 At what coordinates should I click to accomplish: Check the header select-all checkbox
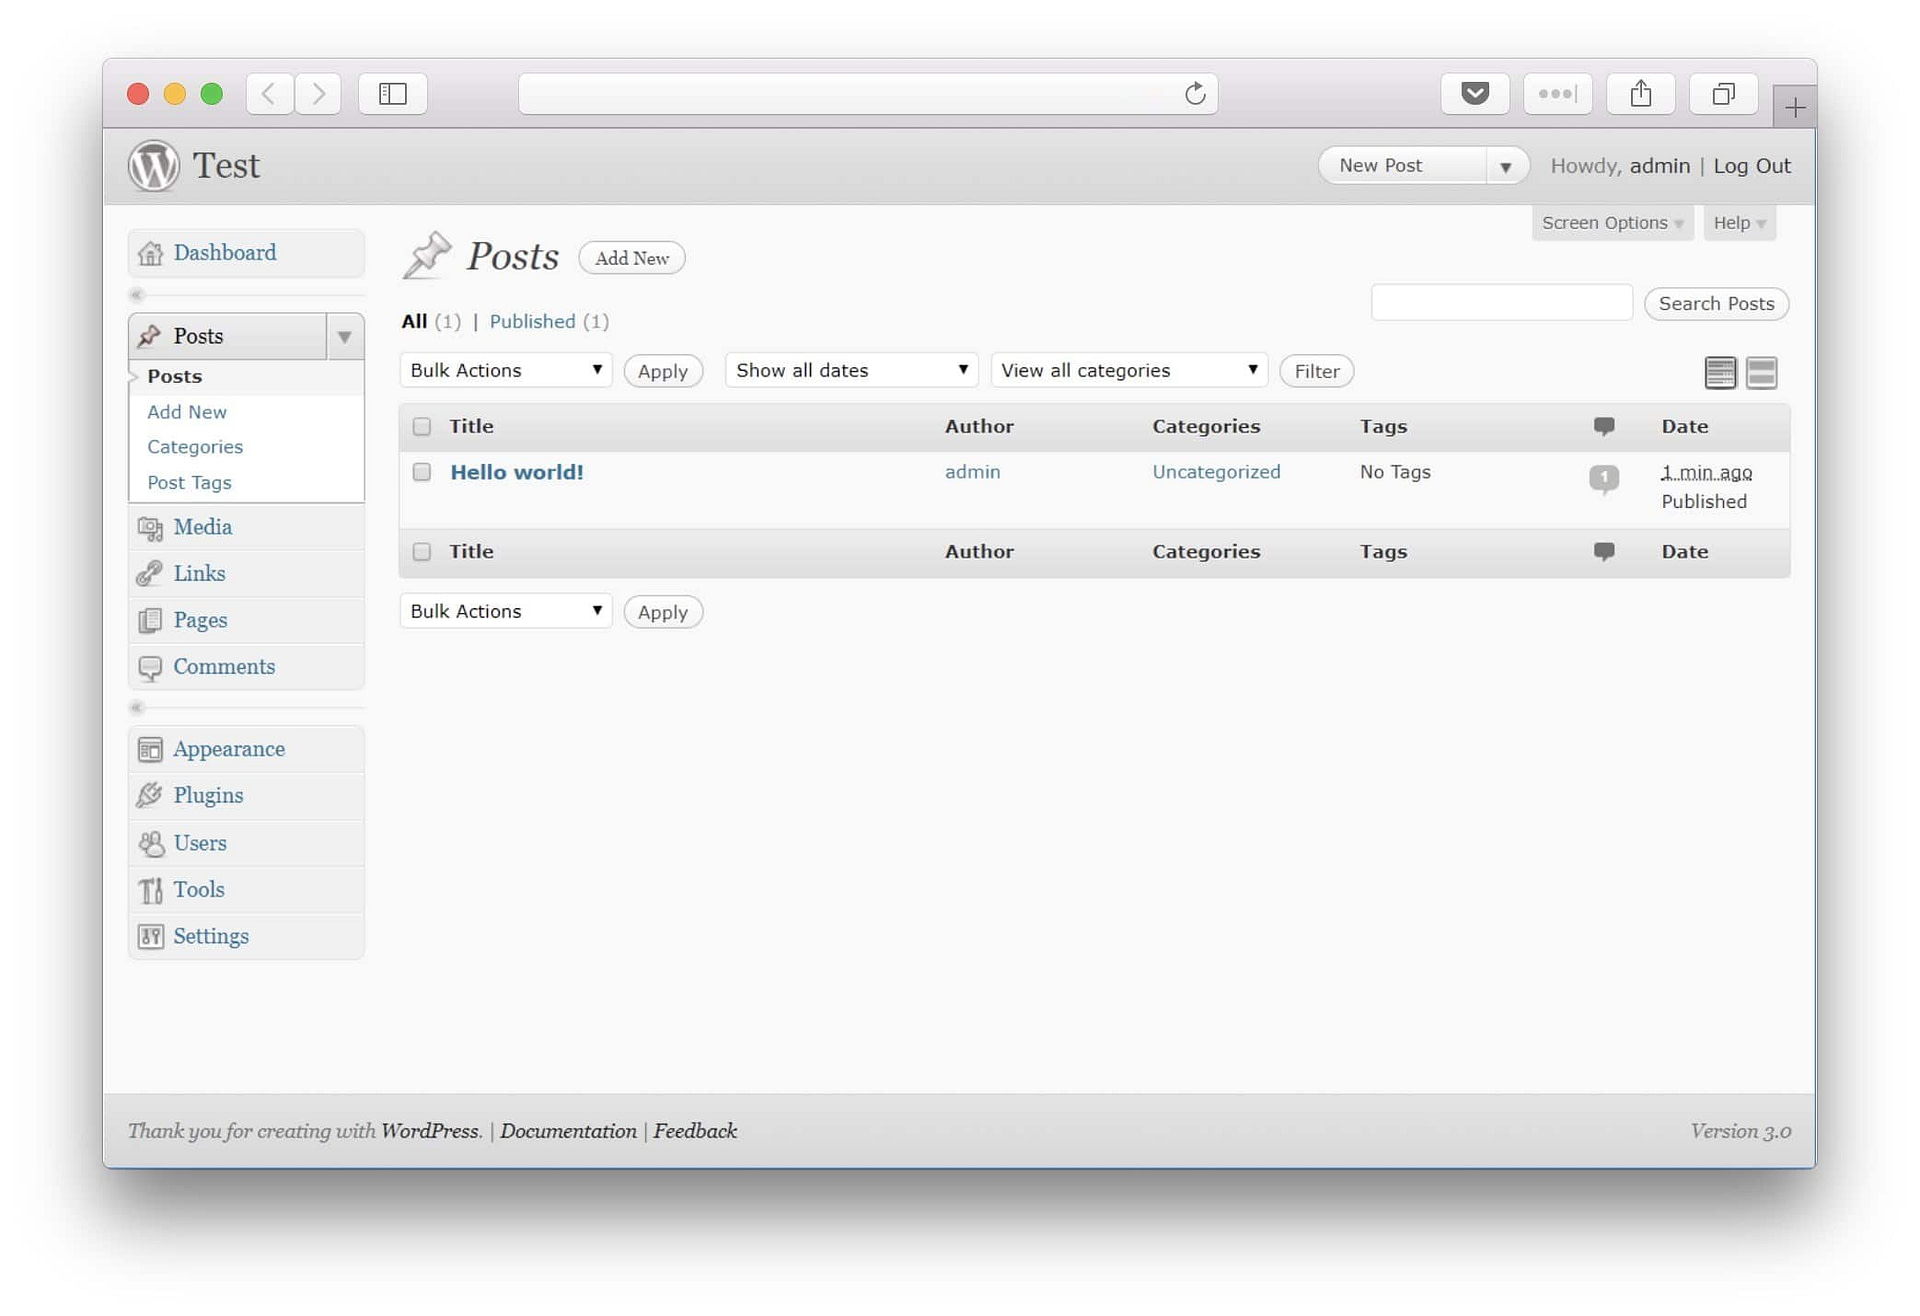click(x=422, y=427)
